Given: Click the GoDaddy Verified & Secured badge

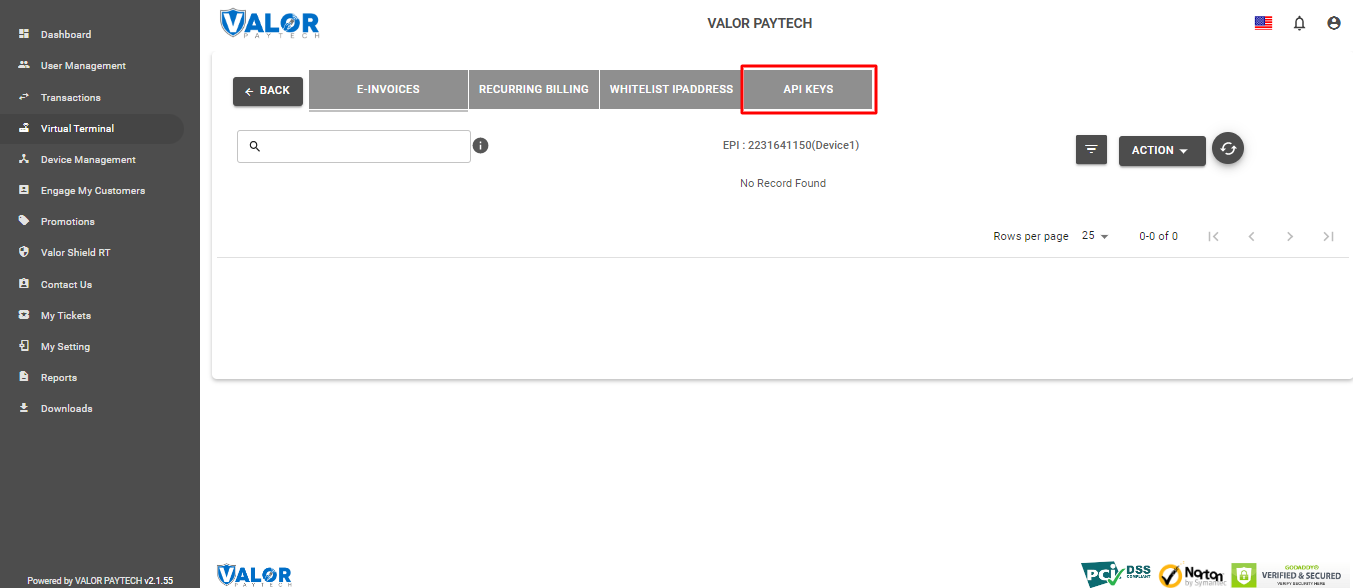Looking at the screenshot, I should tap(1287, 574).
